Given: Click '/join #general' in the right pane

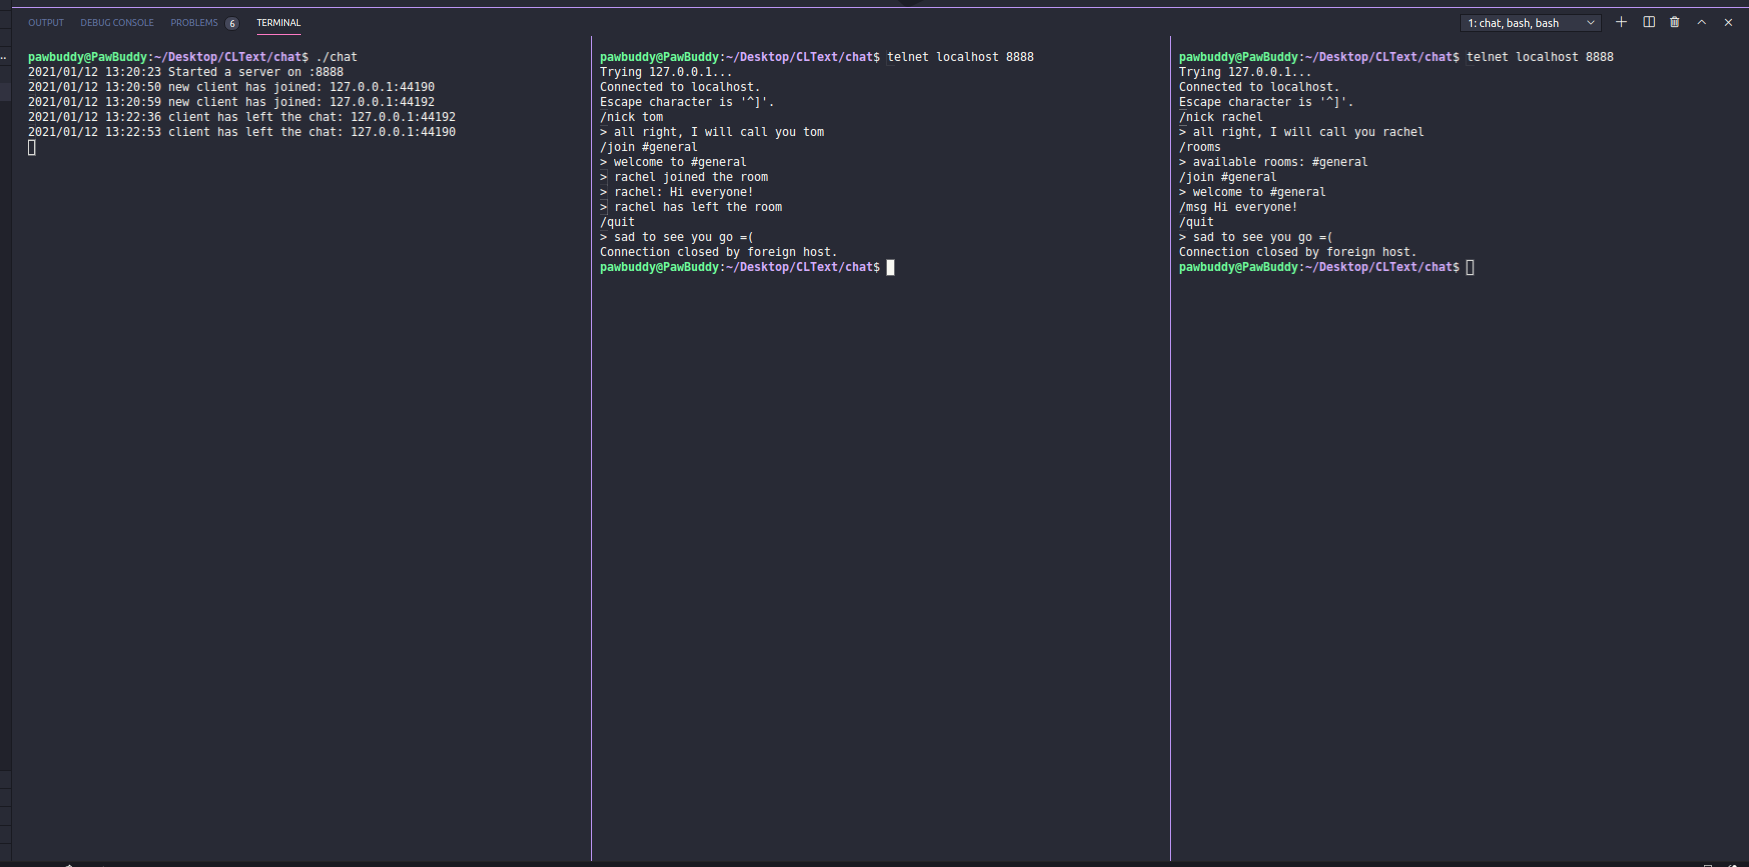Looking at the screenshot, I should point(1228,177).
